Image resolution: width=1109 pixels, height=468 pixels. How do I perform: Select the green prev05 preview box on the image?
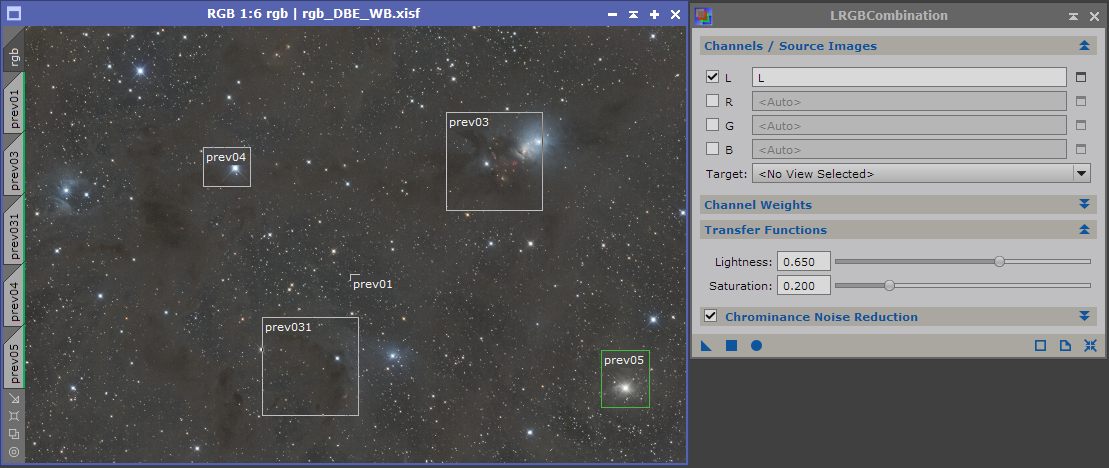click(625, 379)
